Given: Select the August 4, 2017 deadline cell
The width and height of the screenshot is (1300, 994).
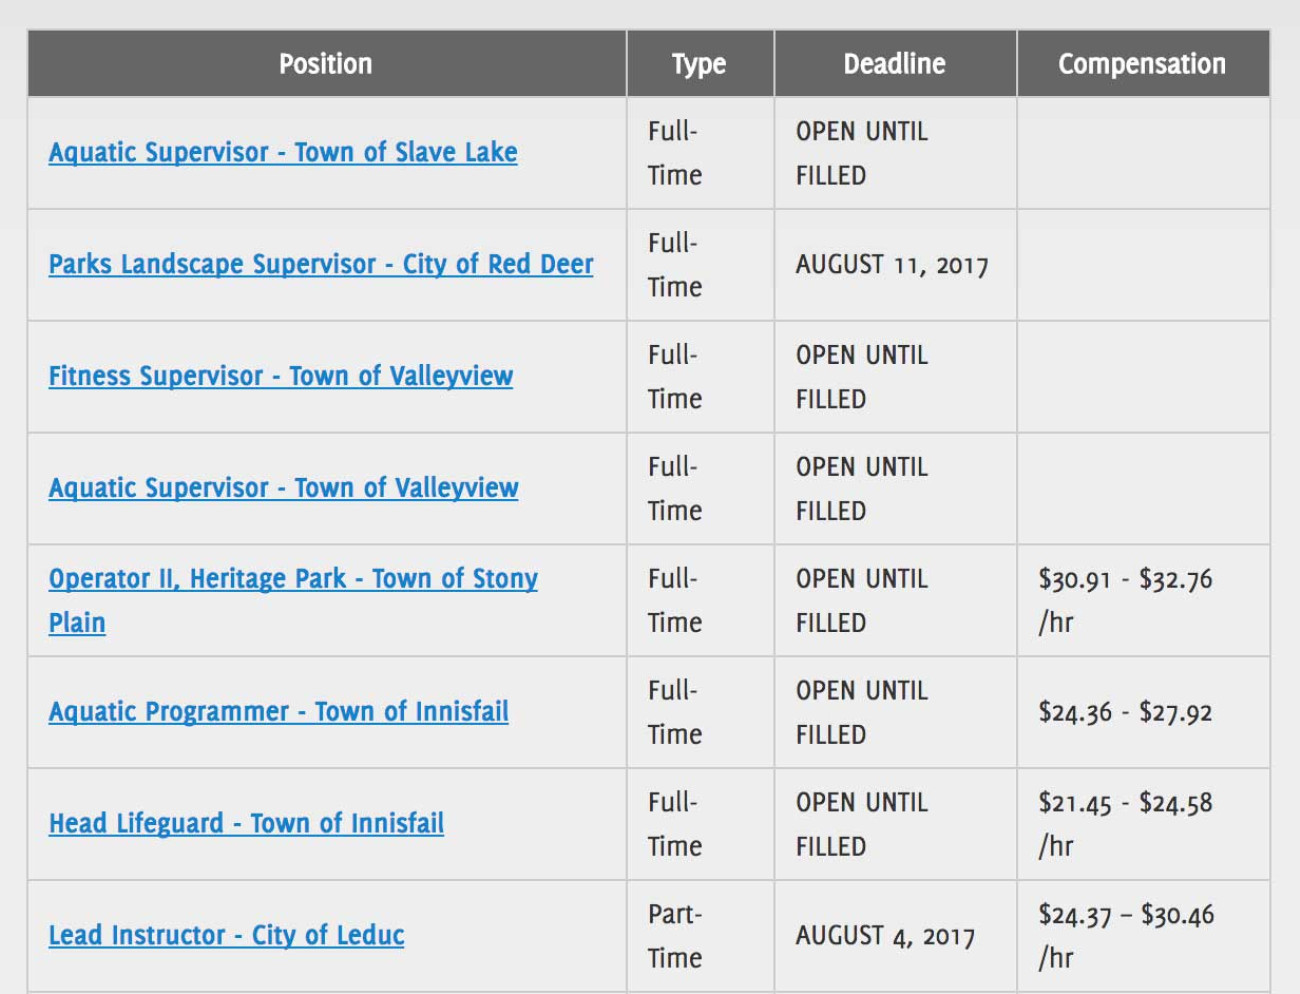Looking at the screenshot, I should [884, 937].
